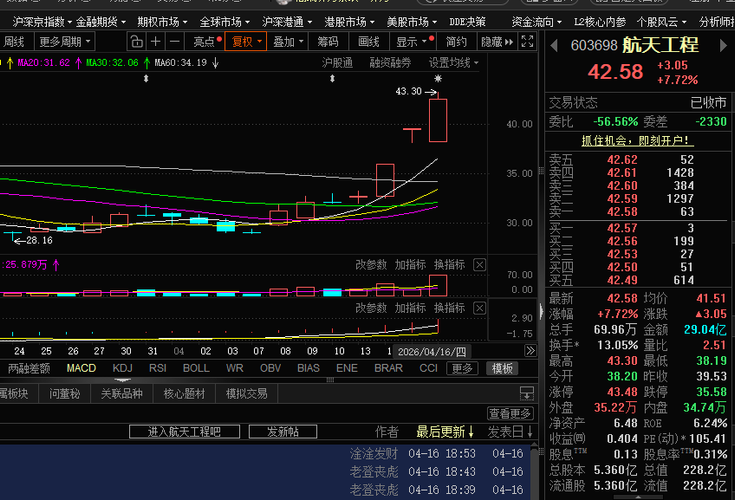Open 叠加 overlay dropdown

point(288,42)
